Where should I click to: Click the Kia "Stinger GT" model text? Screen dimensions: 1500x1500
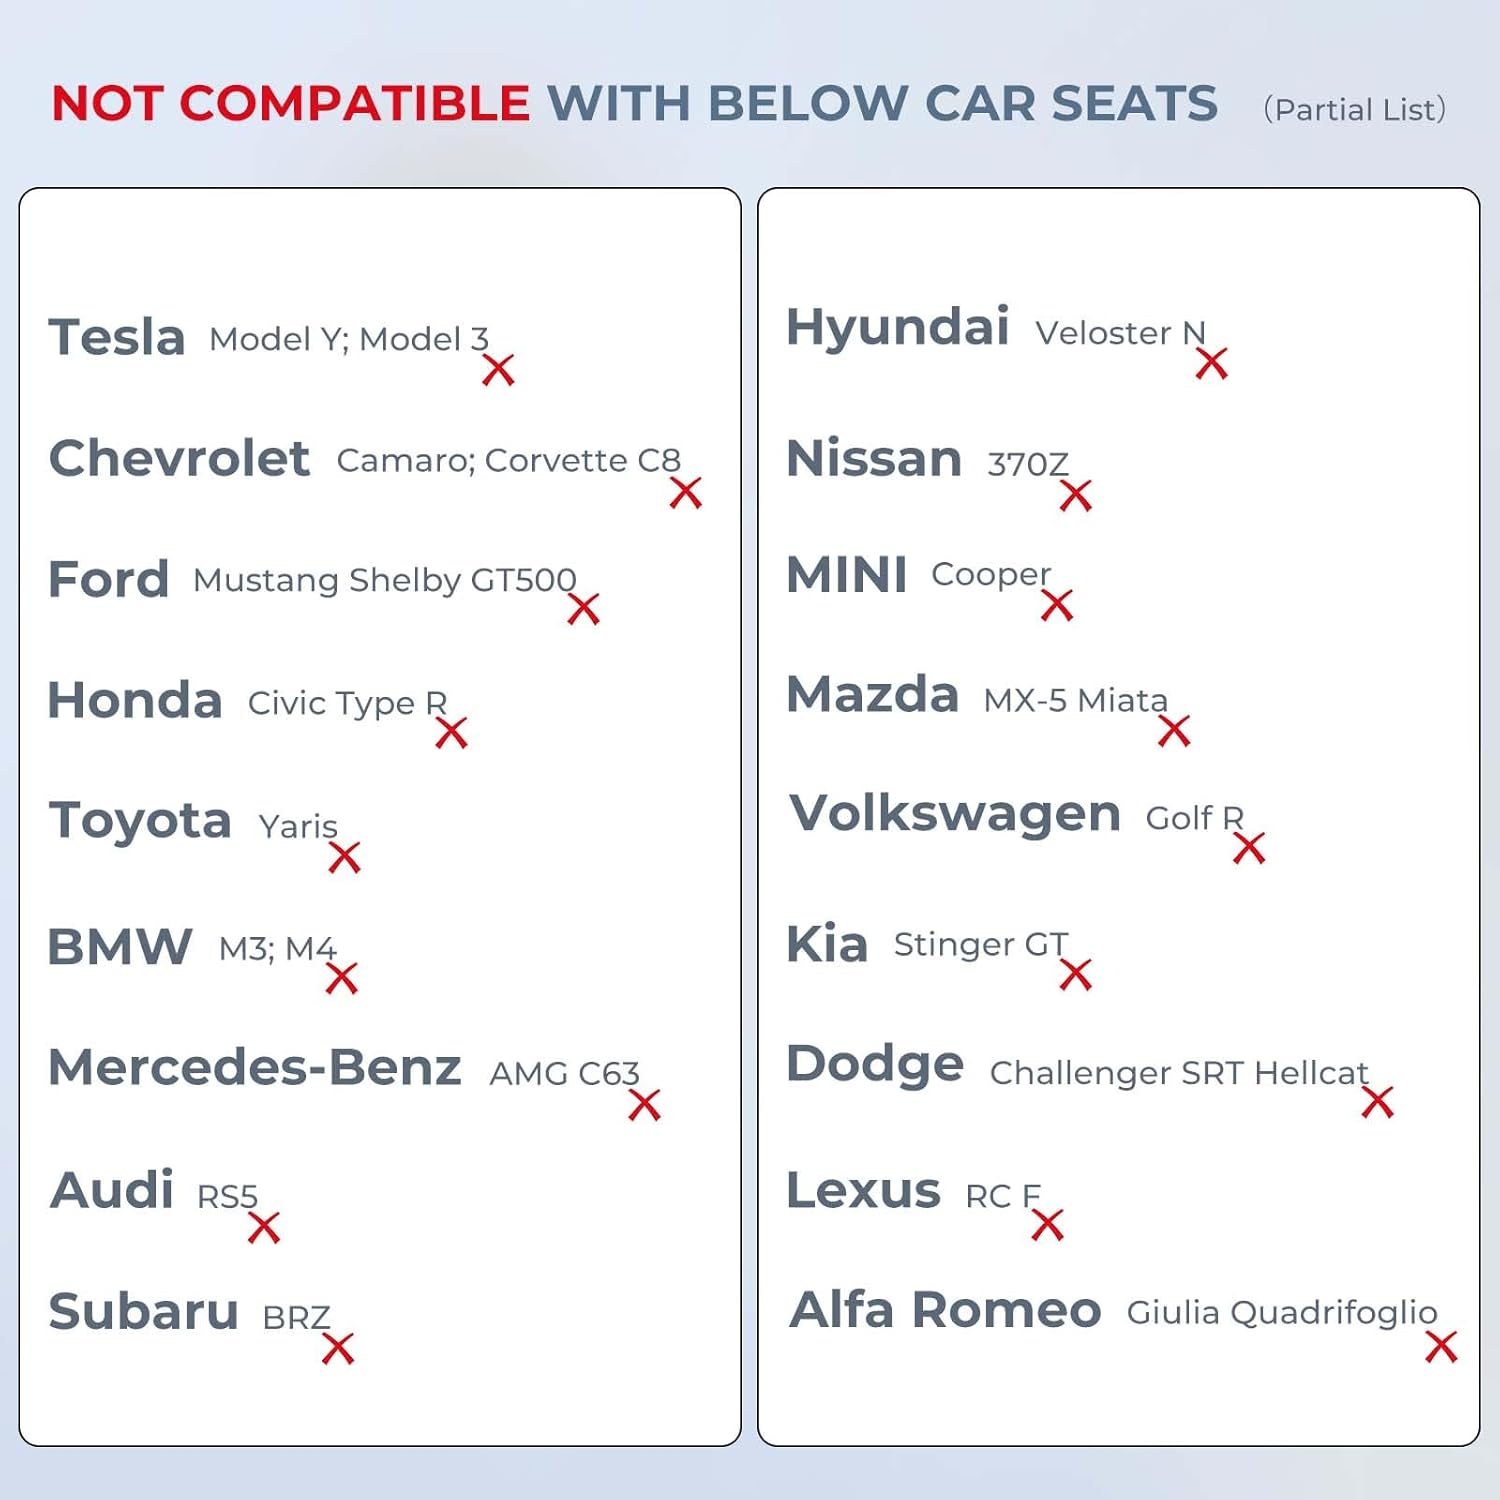click(980, 944)
